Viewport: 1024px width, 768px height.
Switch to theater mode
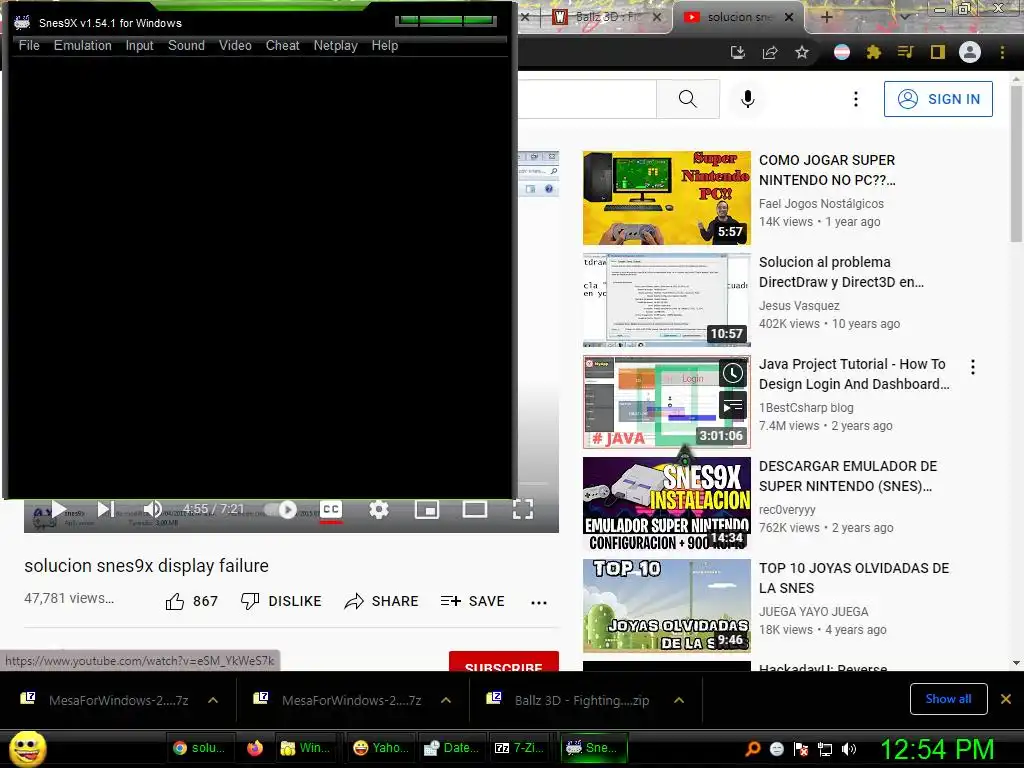[x=475, y=509]
